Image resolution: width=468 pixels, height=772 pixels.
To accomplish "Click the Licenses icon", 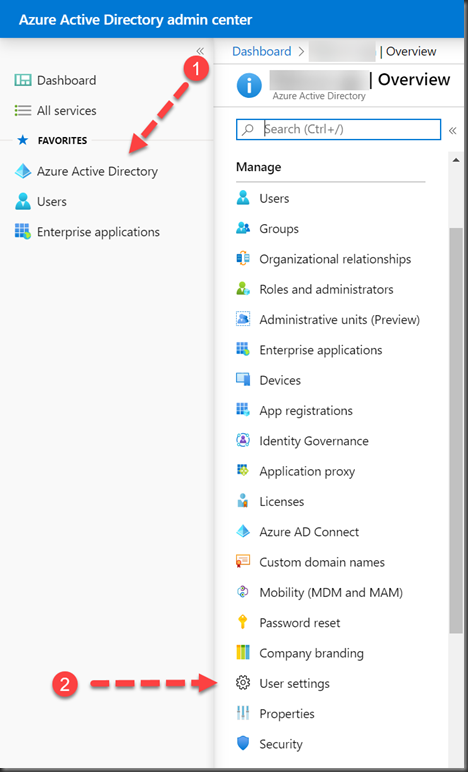I will click(x=243, y=501).
